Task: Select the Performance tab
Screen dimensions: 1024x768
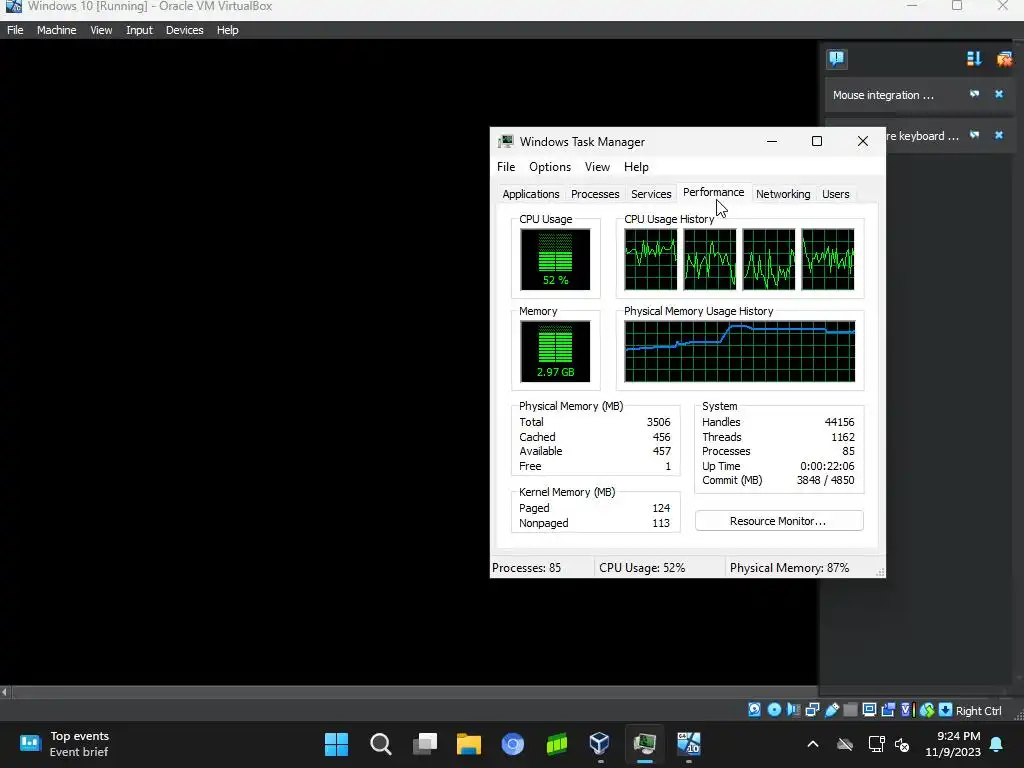Action: [x=713, y=192]
